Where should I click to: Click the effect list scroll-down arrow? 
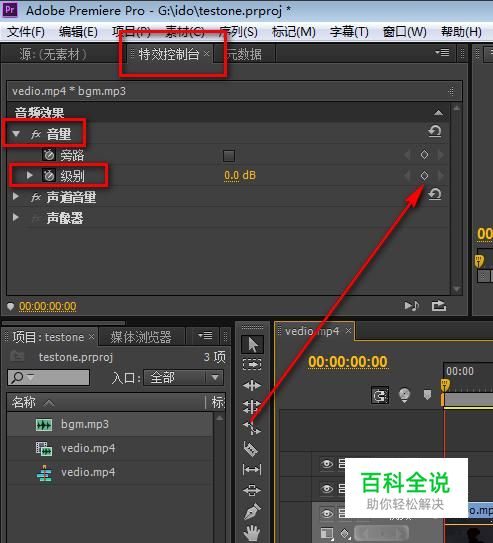point(457,289)
